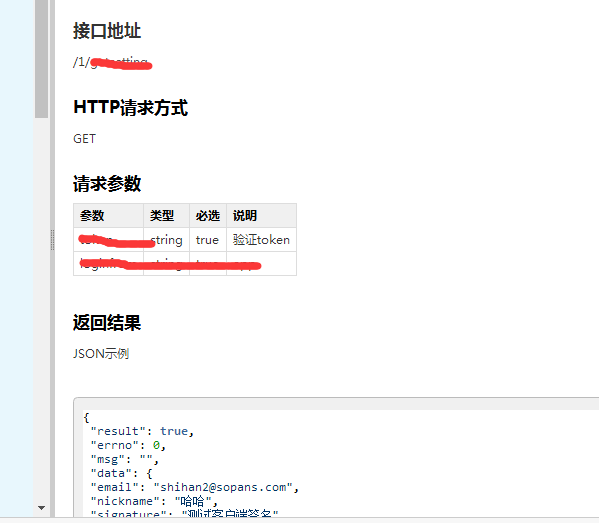The image size is (599, 523).
Task: Click the "result": true line
Action: 142,431
